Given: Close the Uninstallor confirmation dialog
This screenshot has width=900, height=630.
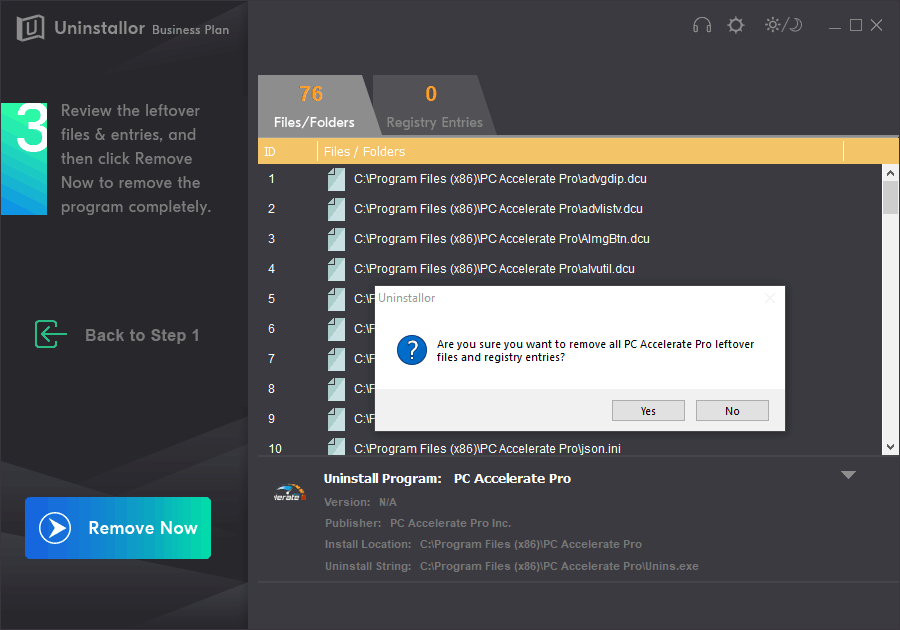Looking at the screenshot, I should [x=770, y=298].
